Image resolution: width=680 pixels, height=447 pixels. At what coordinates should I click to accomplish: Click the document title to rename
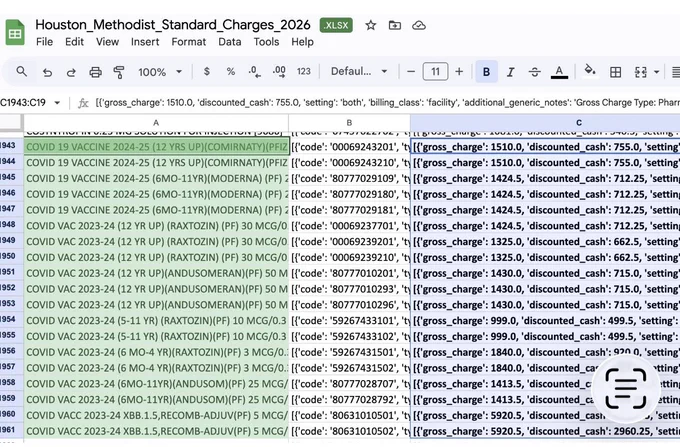click(173, 25)
